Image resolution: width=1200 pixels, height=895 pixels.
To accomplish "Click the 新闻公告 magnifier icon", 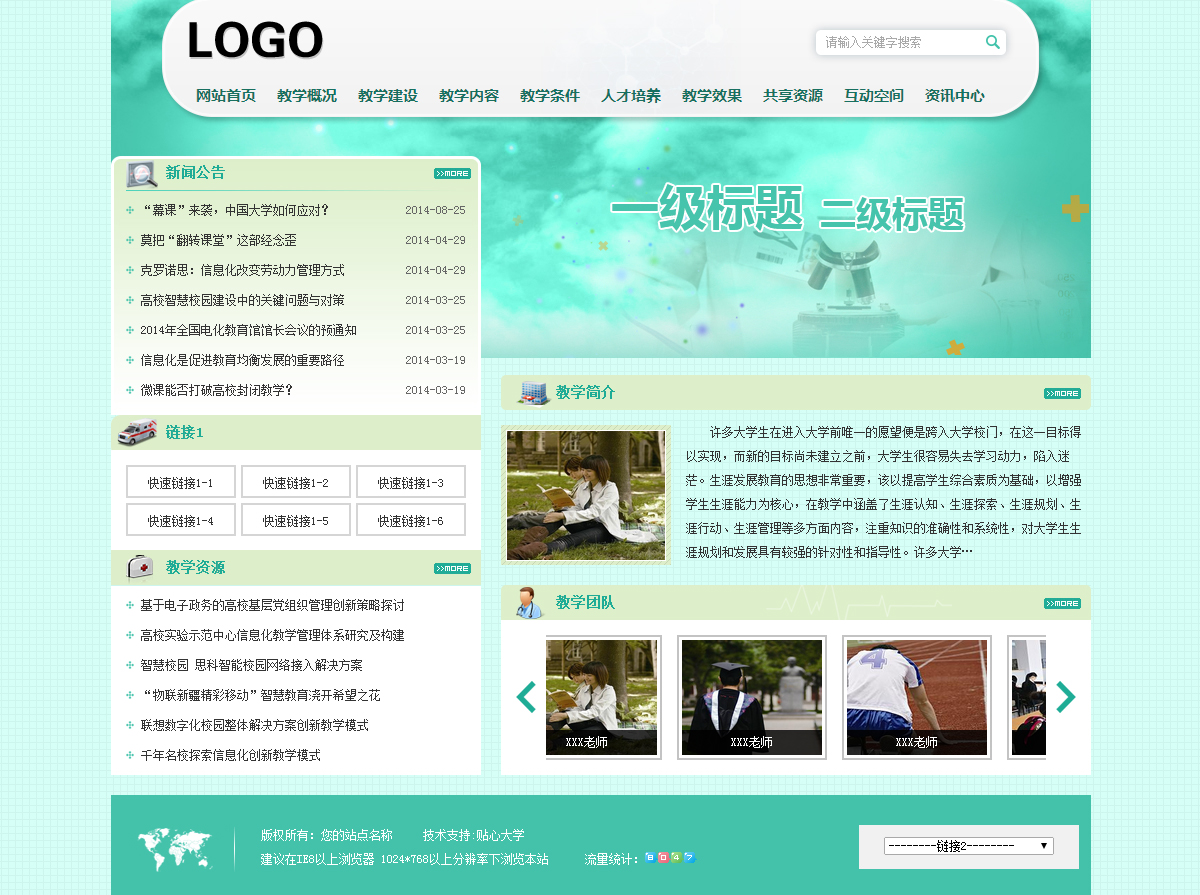I will [x=142, y=174].
